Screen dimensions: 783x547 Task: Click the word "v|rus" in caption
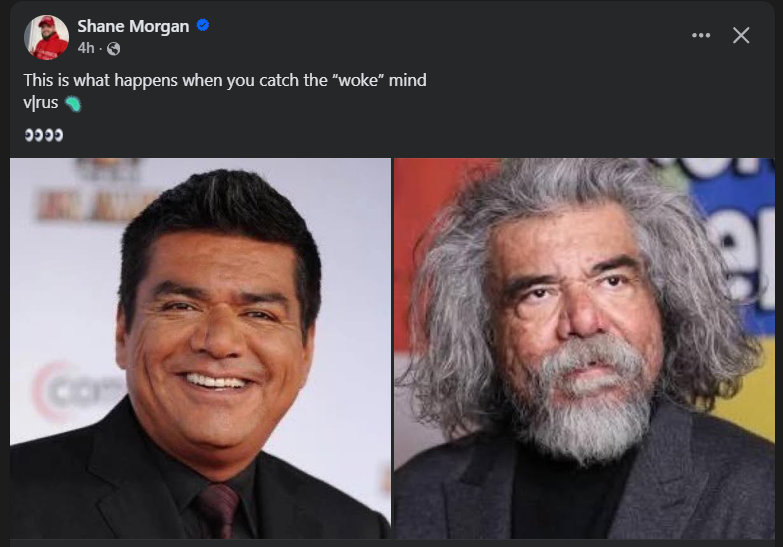coord(41,102)
